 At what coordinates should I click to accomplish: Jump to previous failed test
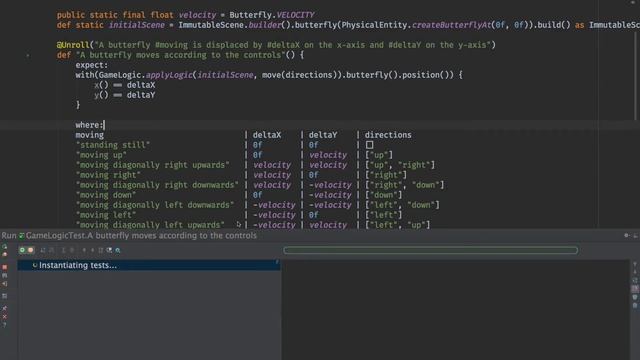(84, 250)
